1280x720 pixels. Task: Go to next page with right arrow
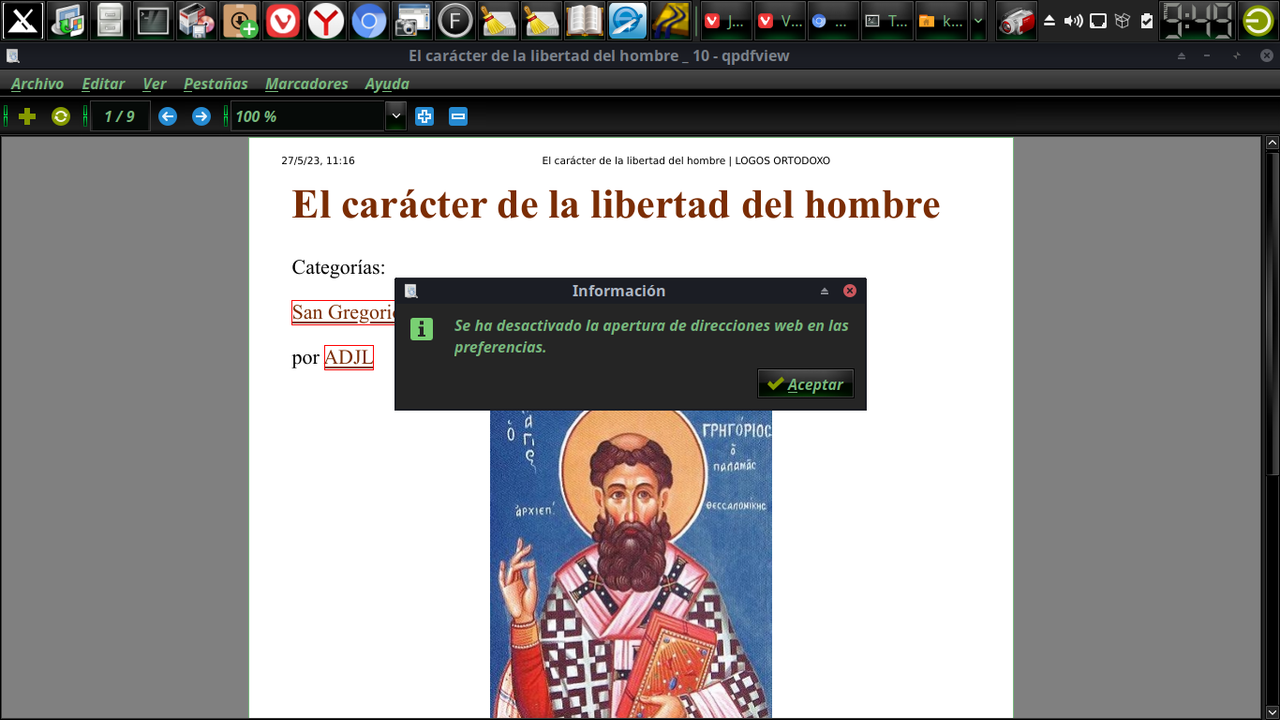[x=201, y=117]
